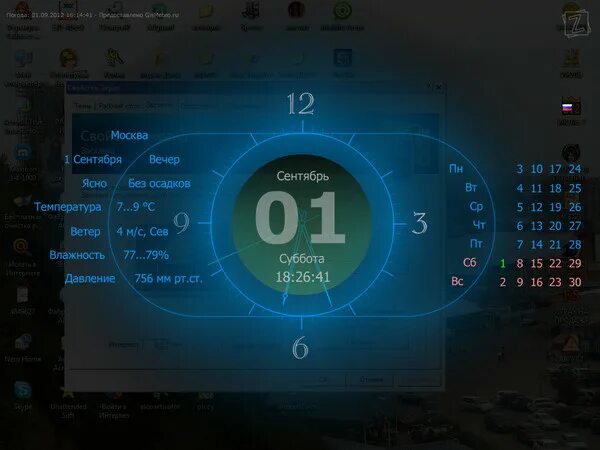Click the large clock numeral 9

pyautogui.click(x=181, y=223)
